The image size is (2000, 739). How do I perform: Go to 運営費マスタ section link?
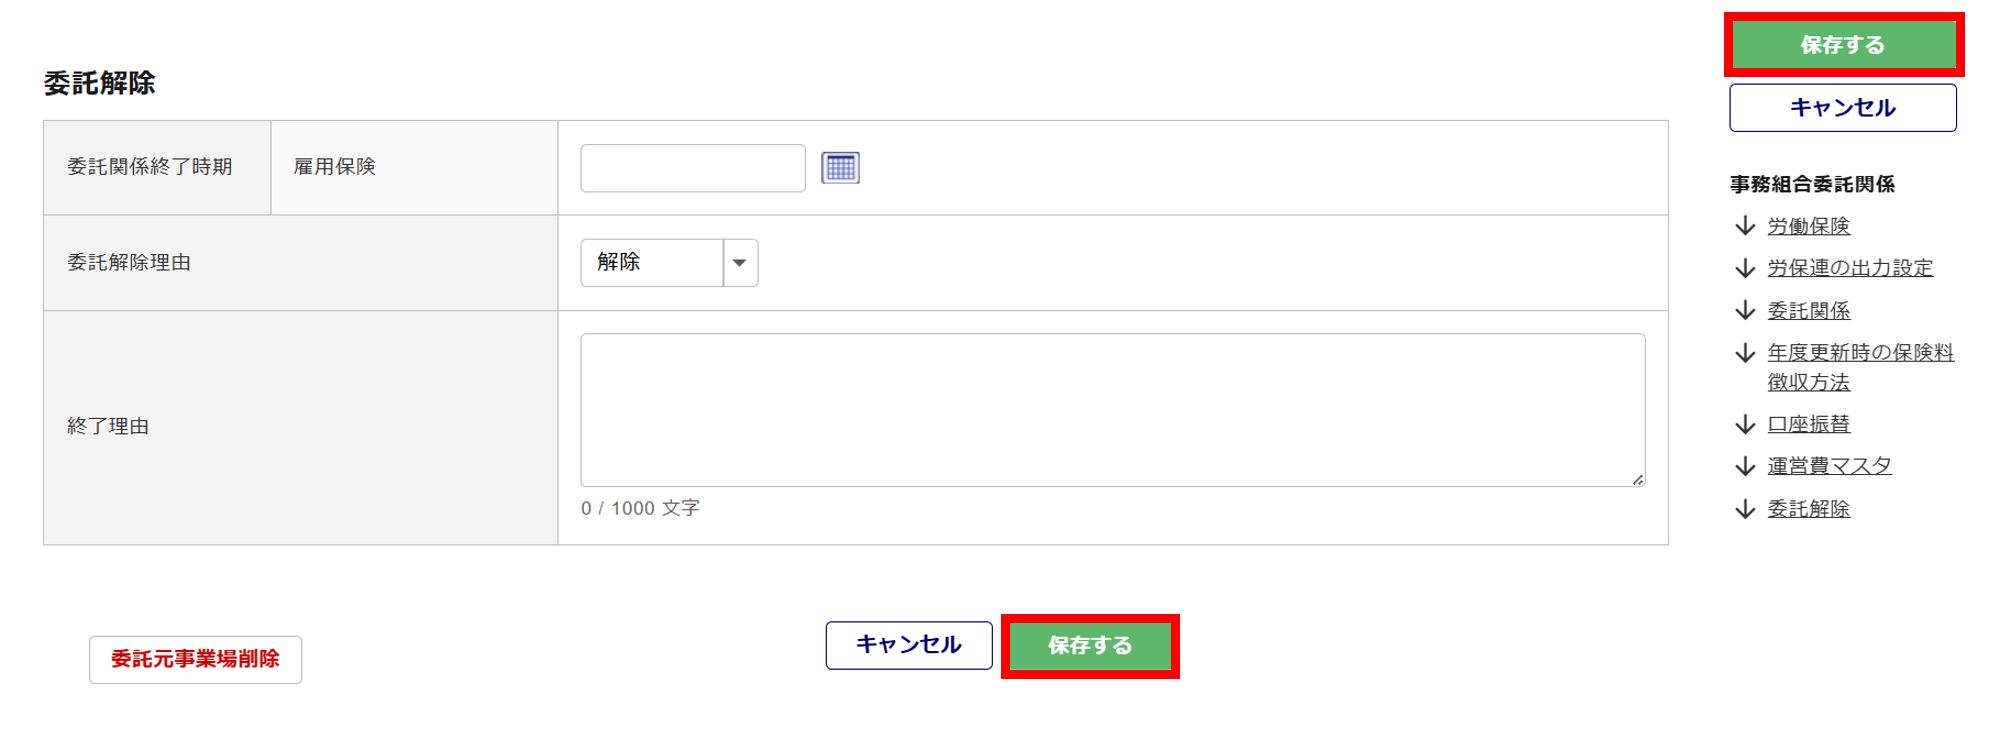click(1829, 466)
